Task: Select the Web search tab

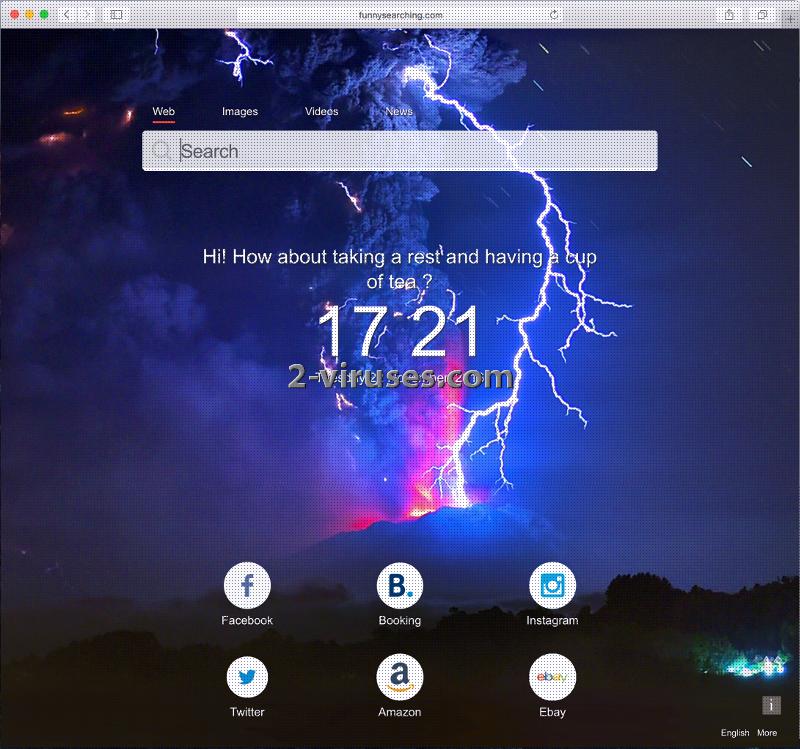Action: pyautogui.click(x=164, y=112)
